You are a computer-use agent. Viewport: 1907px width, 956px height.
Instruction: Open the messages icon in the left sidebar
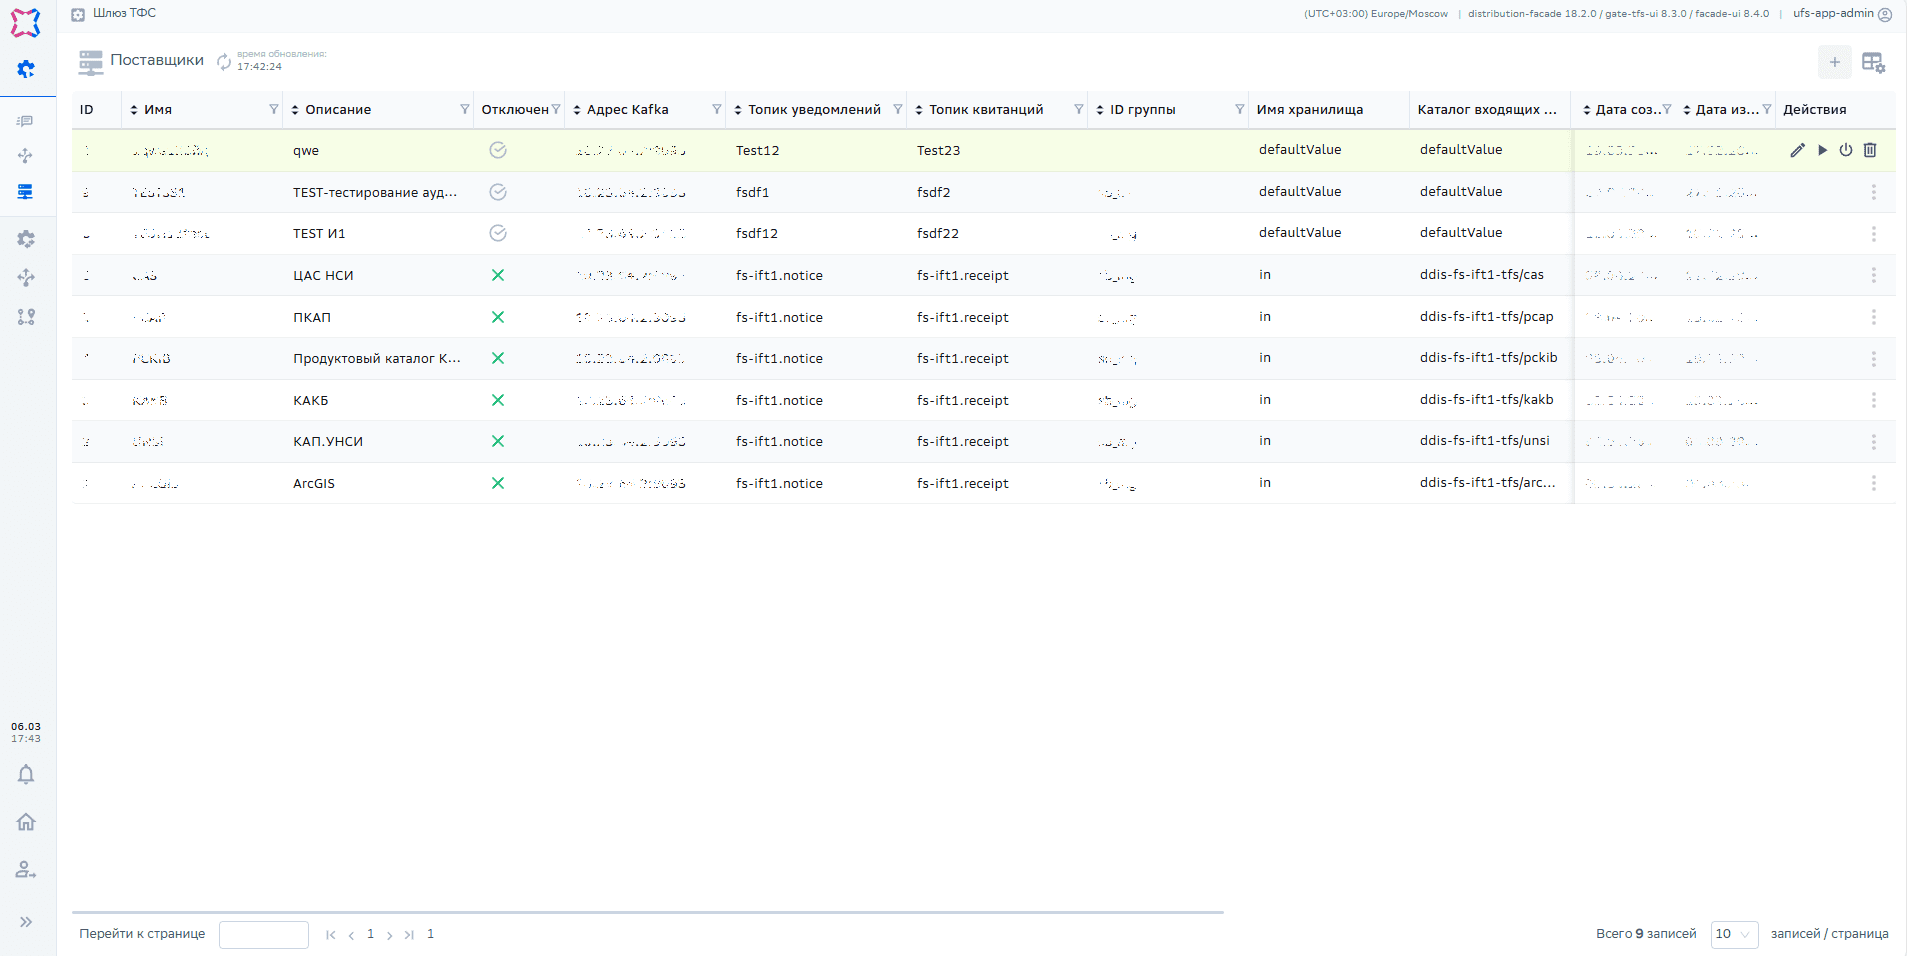[26, 121]
